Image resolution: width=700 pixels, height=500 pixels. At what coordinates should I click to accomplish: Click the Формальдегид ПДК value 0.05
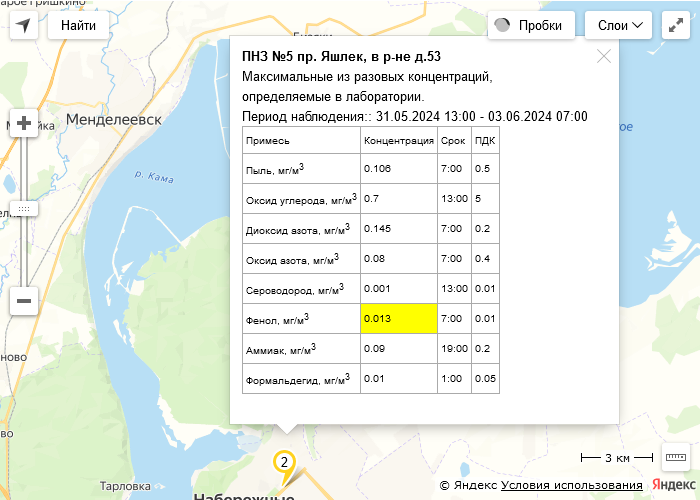click(x=485, y=379)
